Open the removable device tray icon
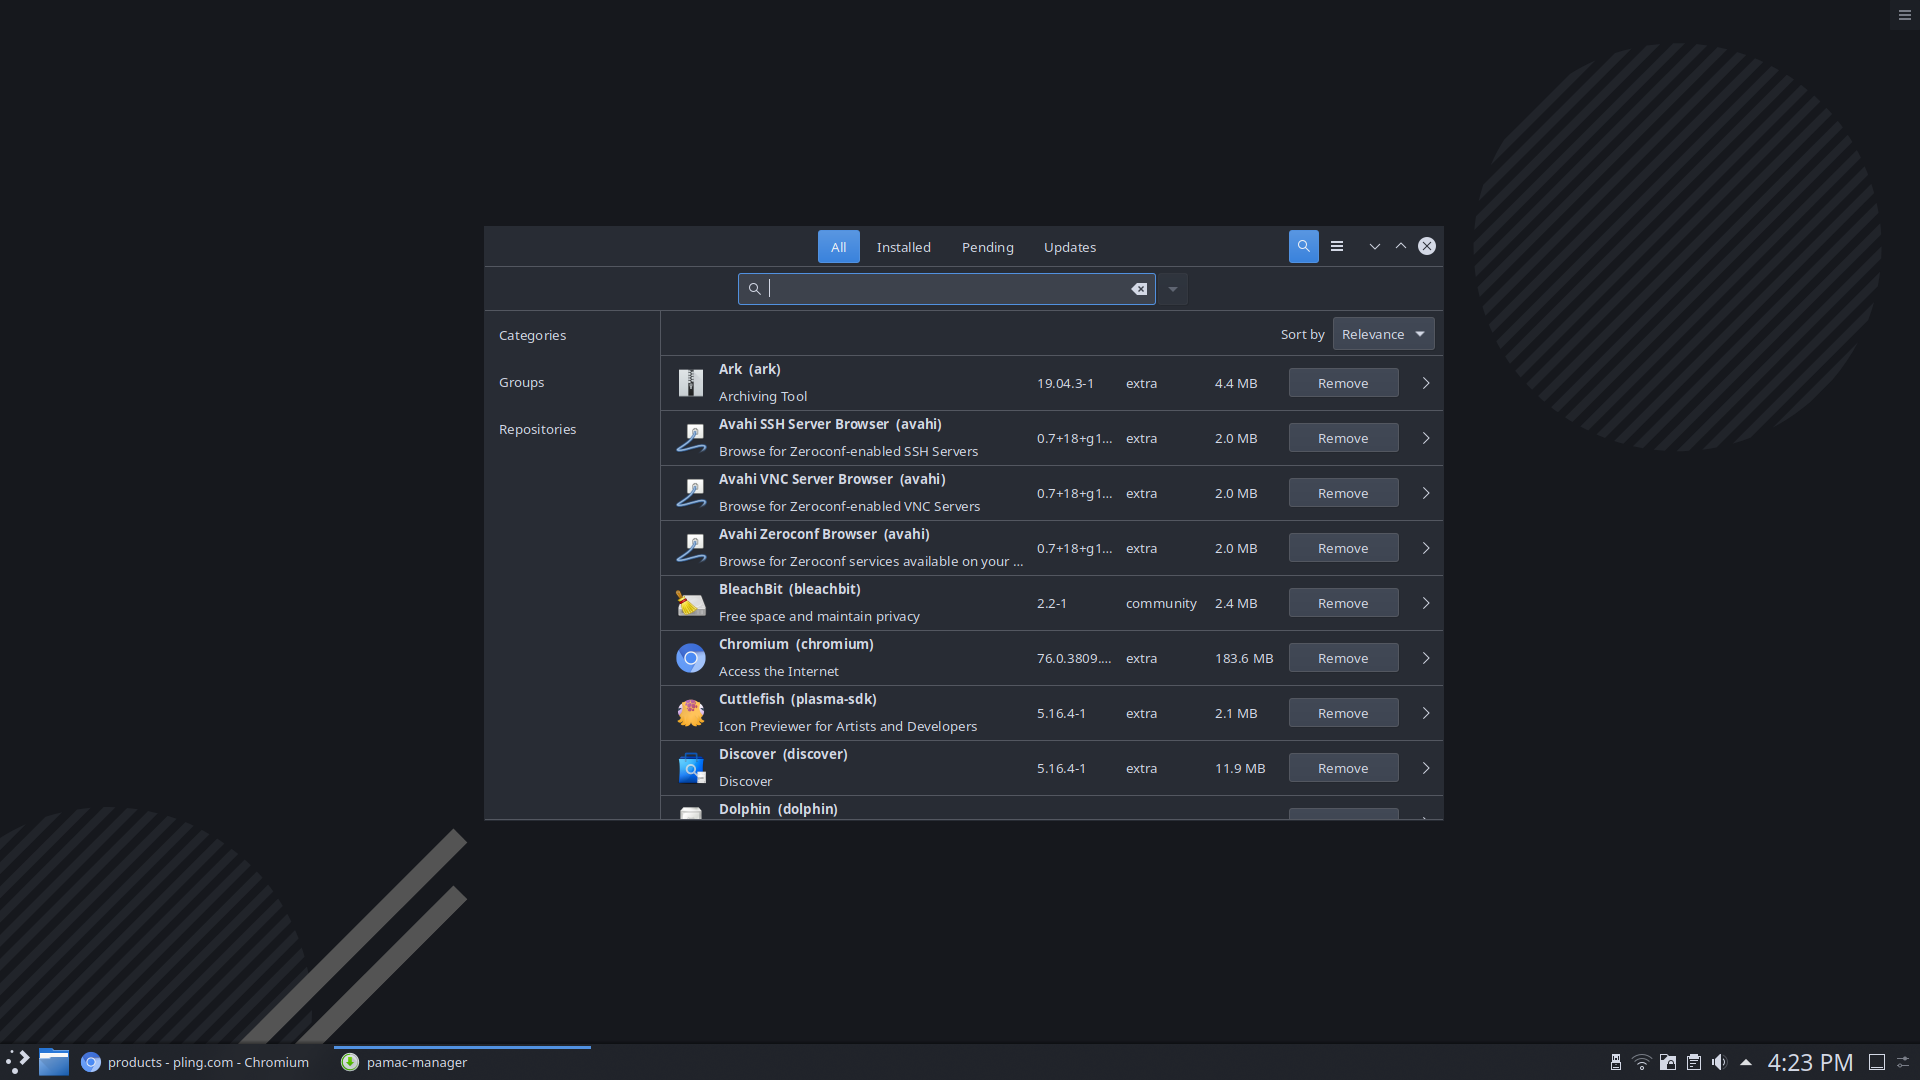1920x1080 pixels. click(x=1615, y=1062)
